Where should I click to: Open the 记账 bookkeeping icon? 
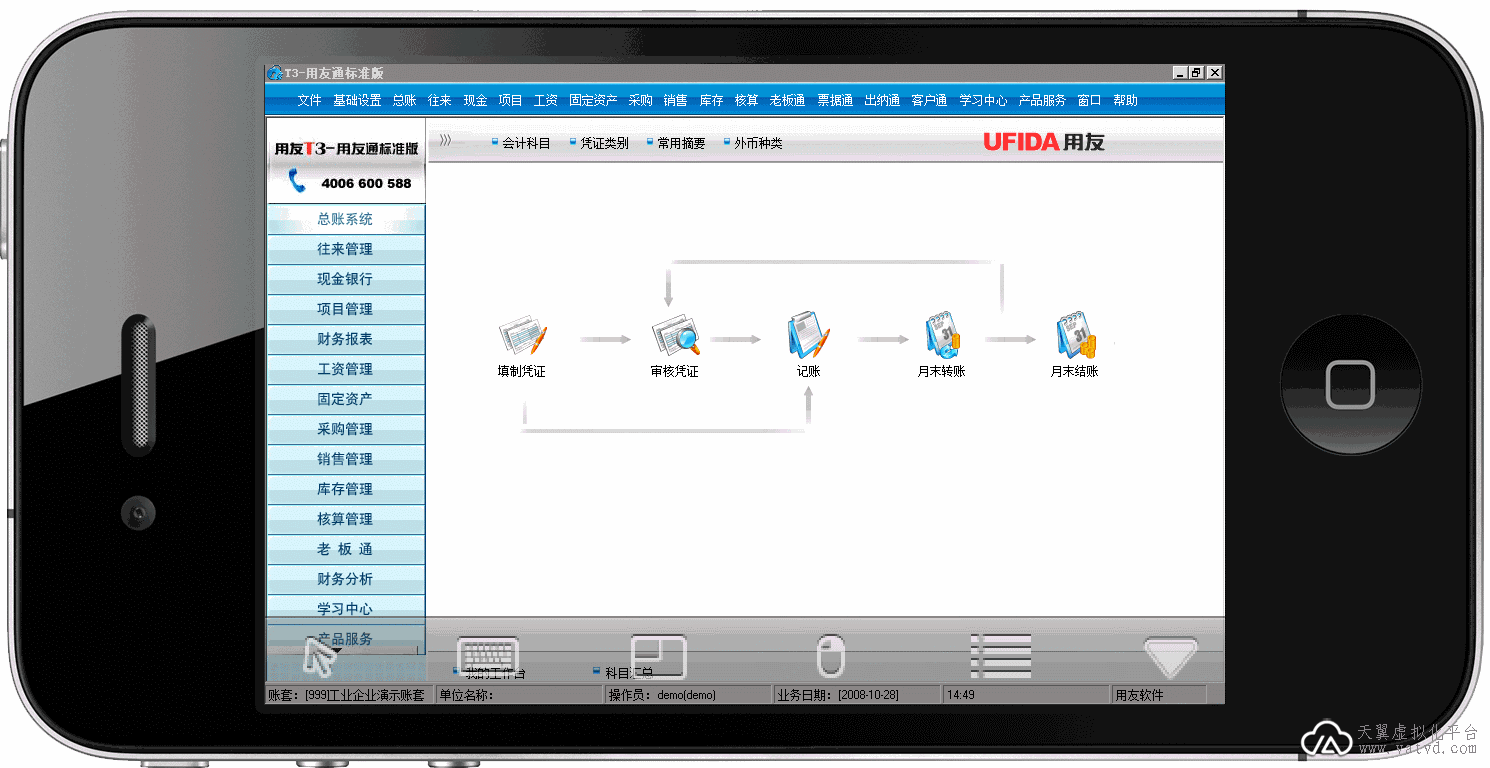(808, 334)
